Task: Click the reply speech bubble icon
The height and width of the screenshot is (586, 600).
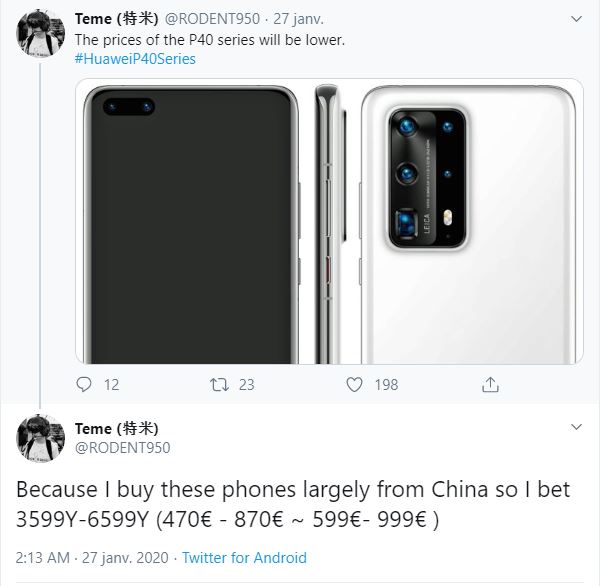Action: click(84, 384)
